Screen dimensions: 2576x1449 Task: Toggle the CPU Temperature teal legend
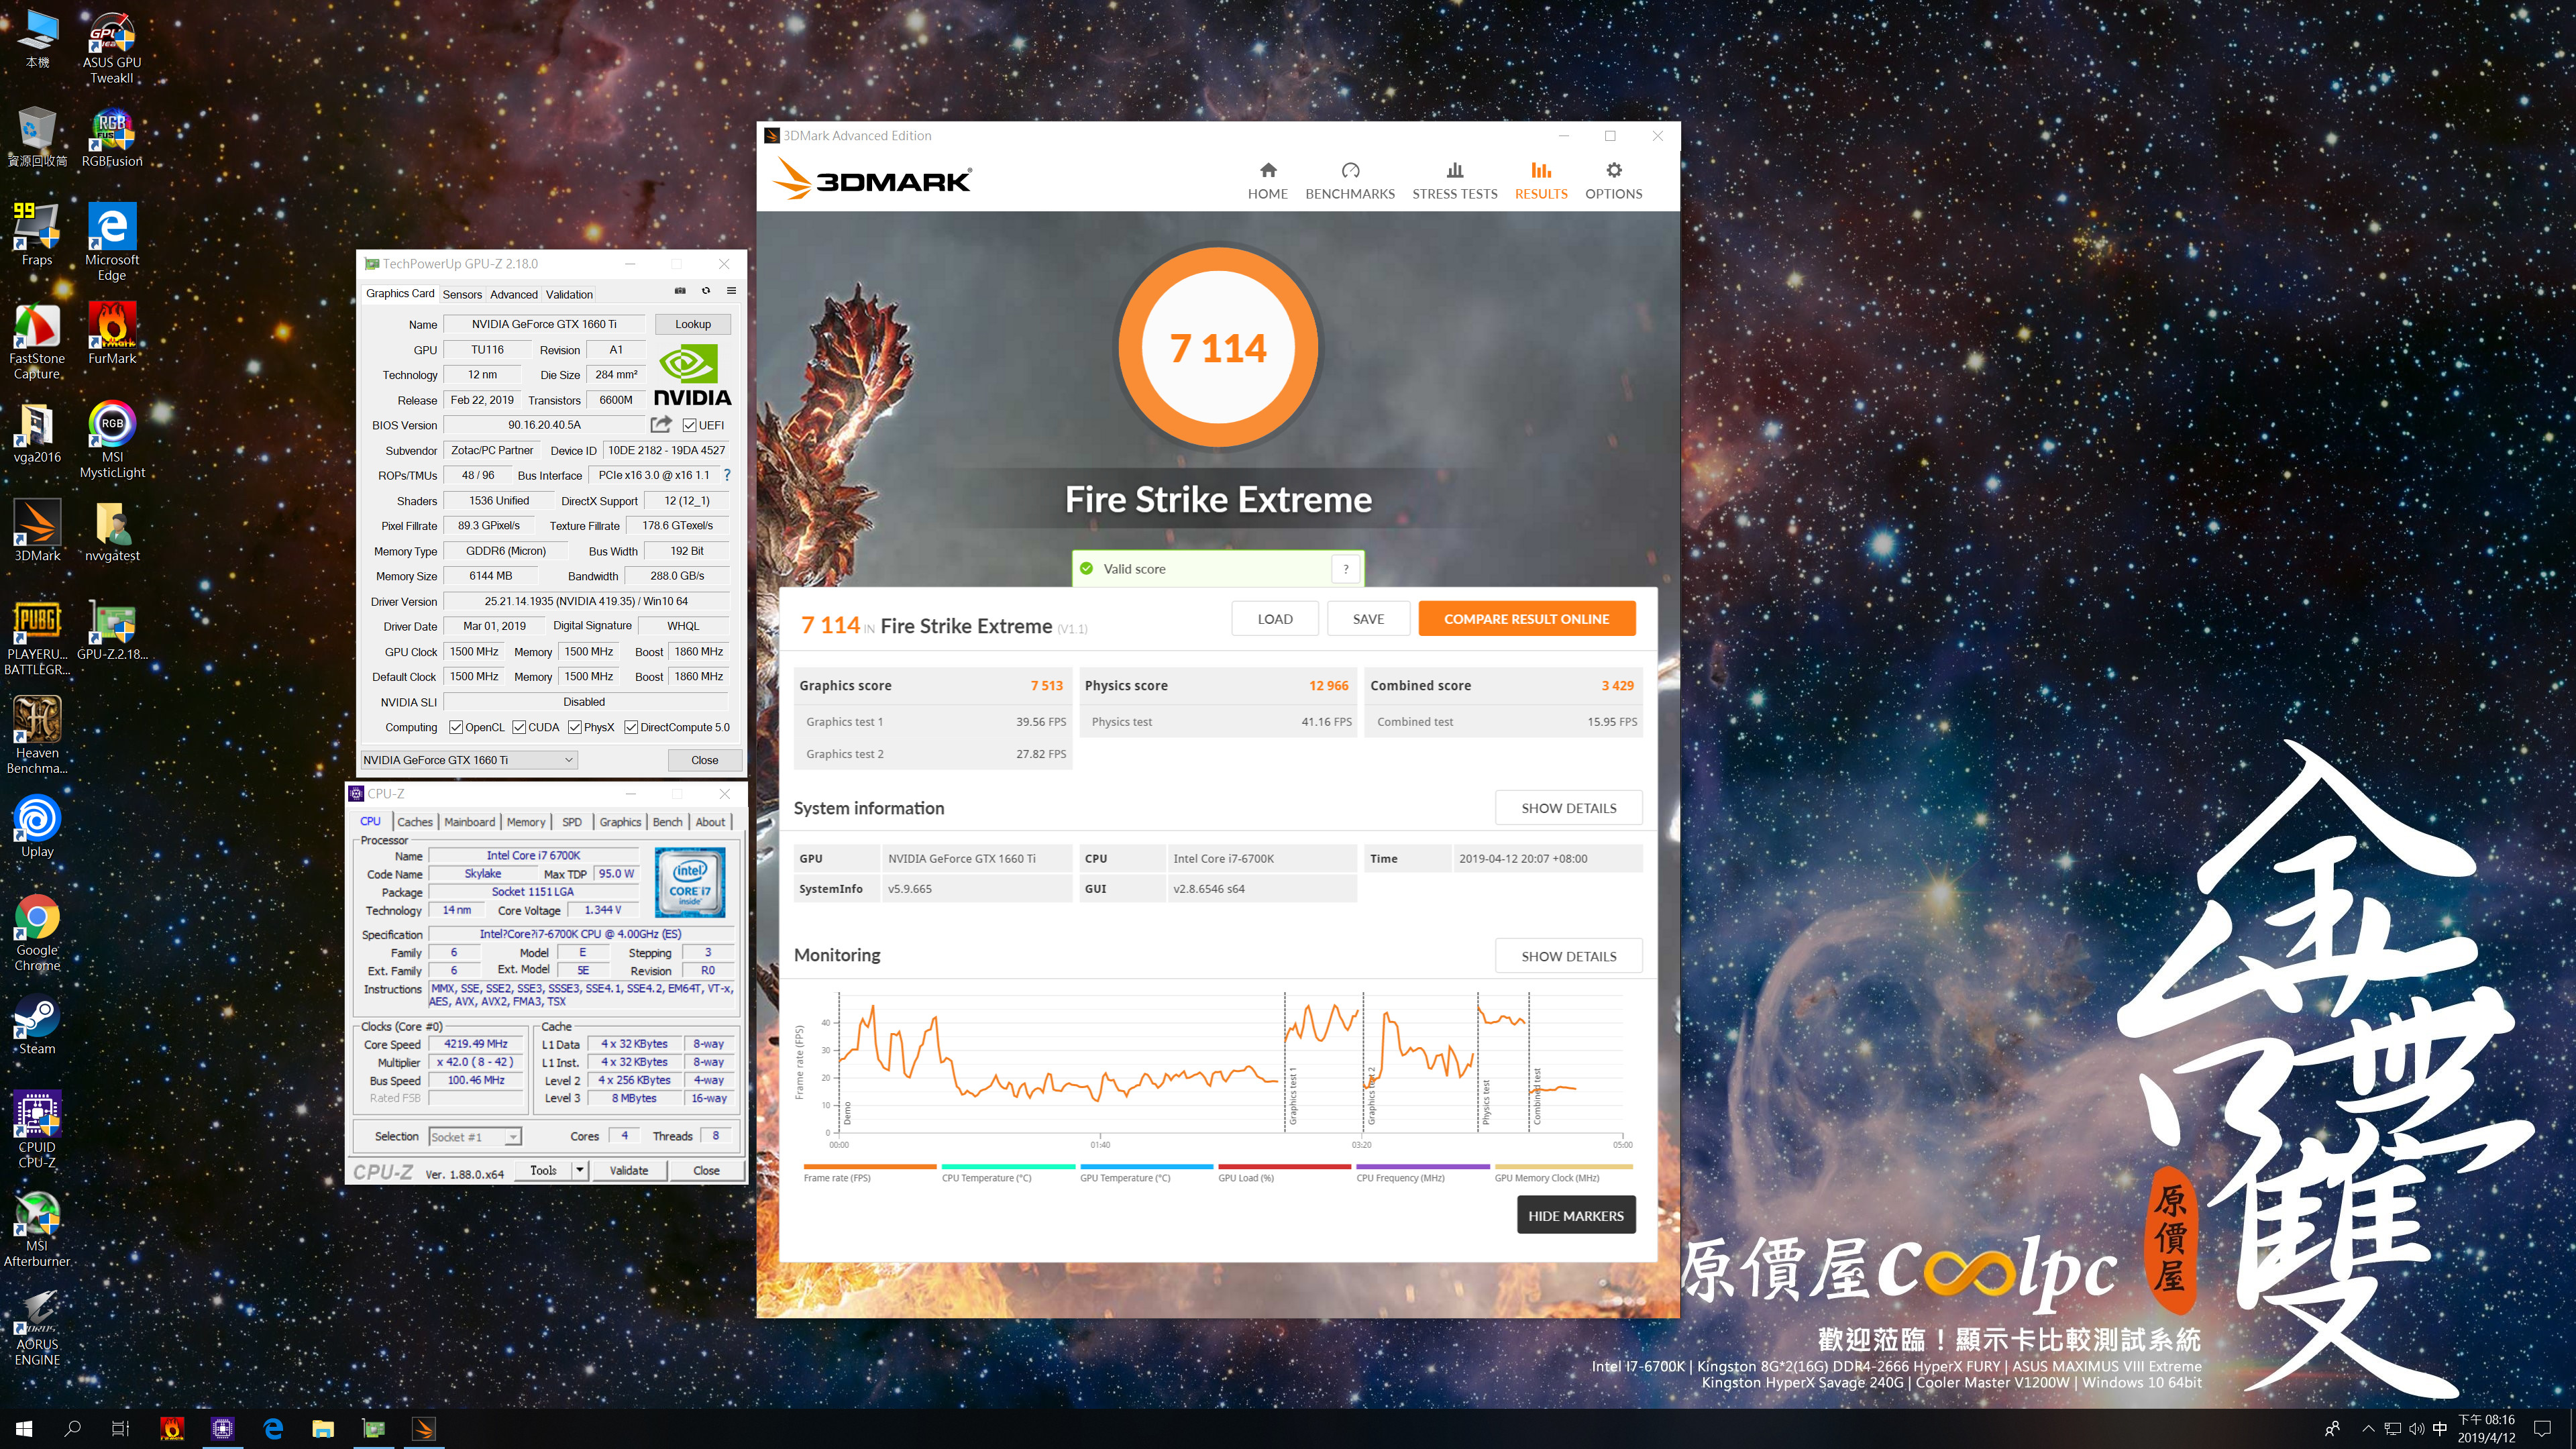1007,1173
